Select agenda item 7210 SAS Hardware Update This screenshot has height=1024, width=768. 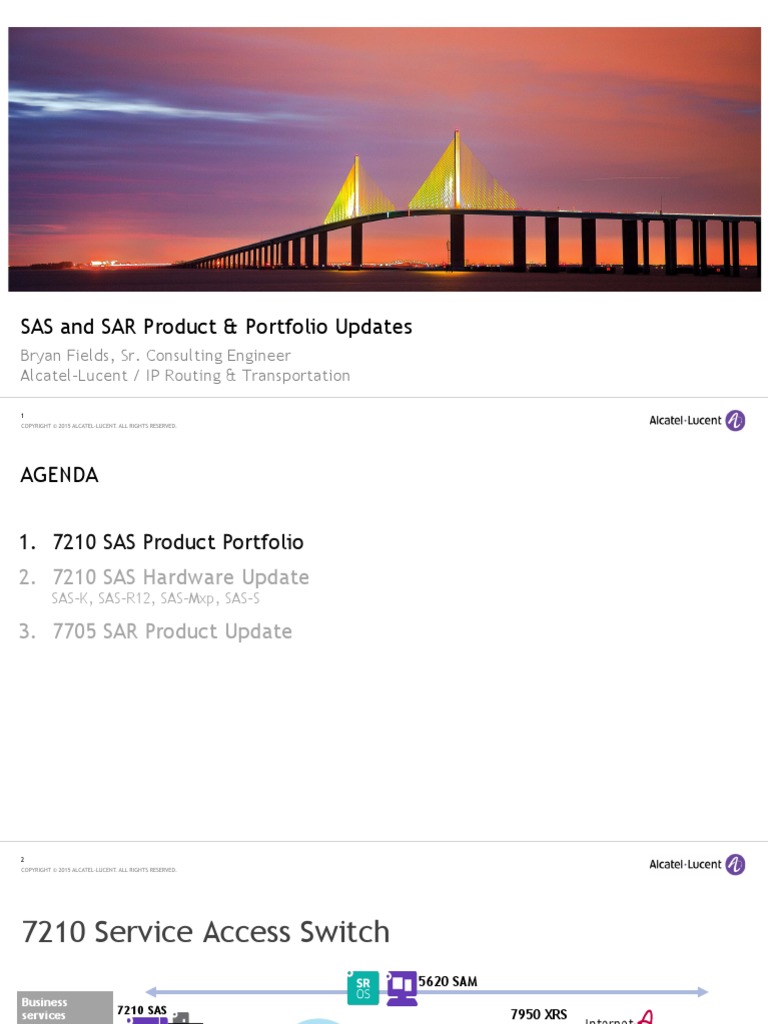180,577
